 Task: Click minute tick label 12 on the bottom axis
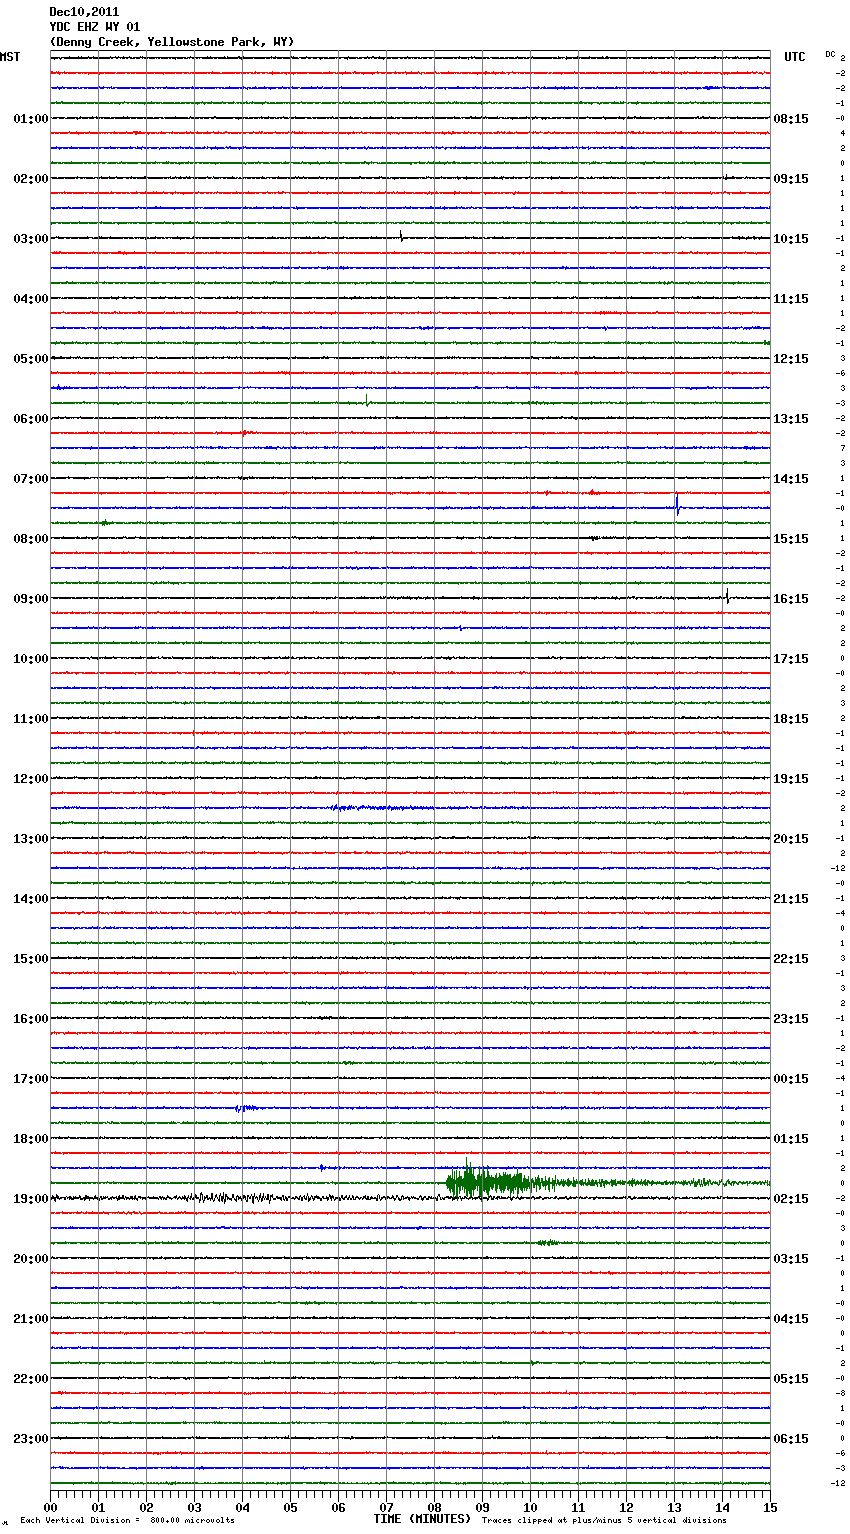626,1507
